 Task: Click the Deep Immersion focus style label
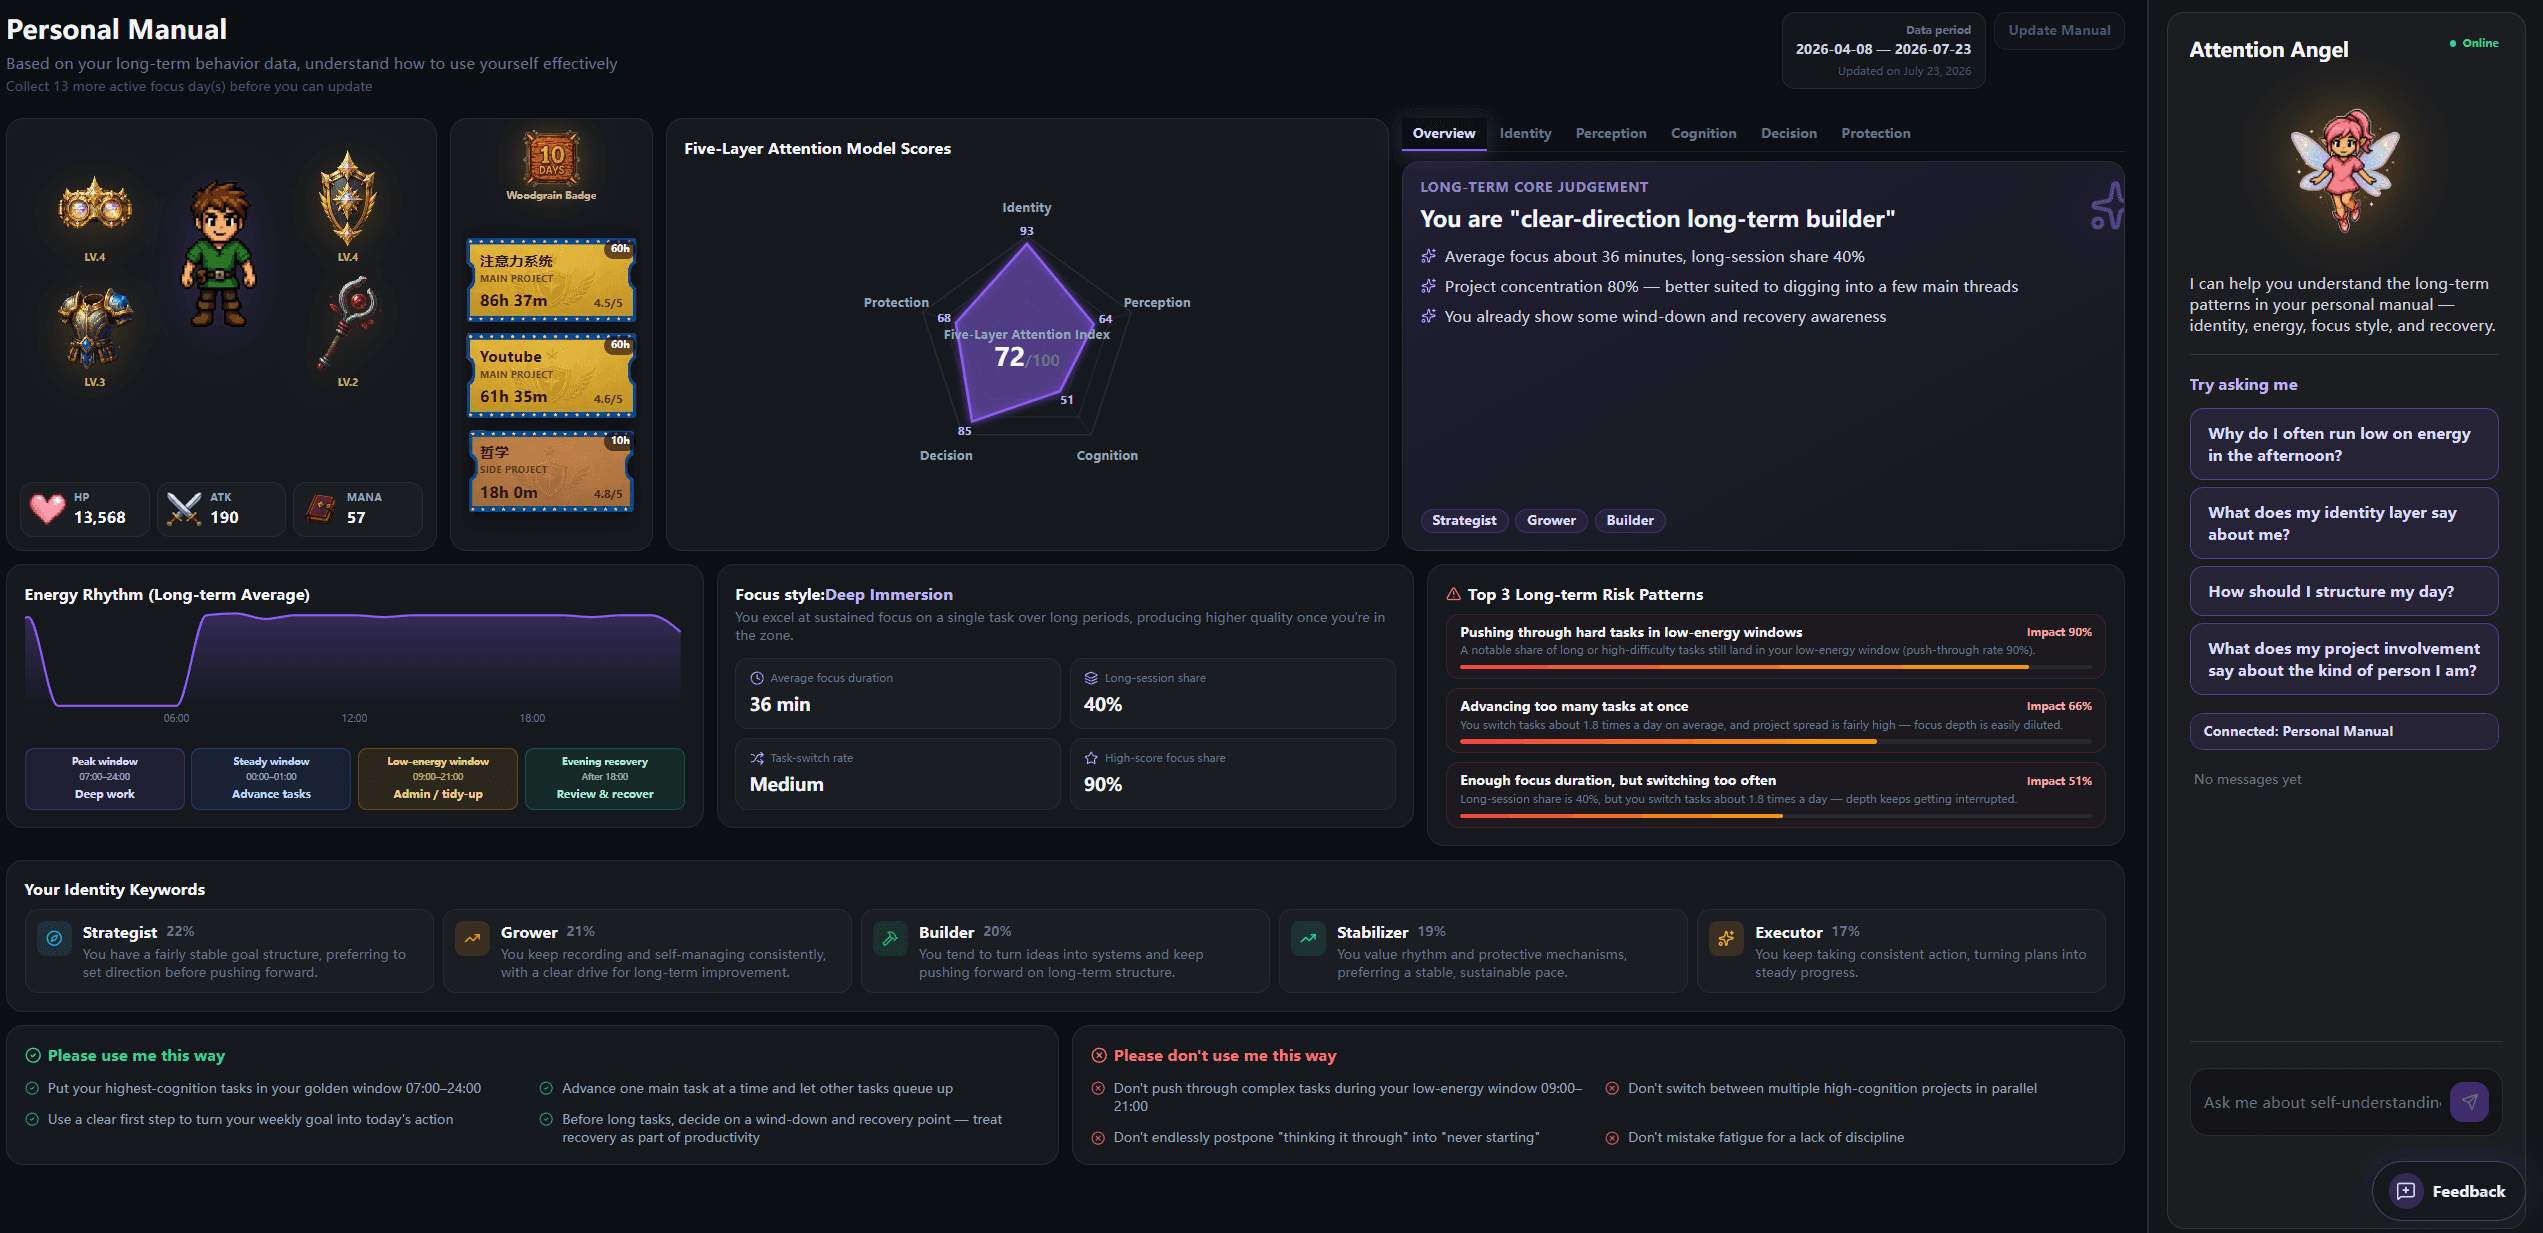pos(888,594)
